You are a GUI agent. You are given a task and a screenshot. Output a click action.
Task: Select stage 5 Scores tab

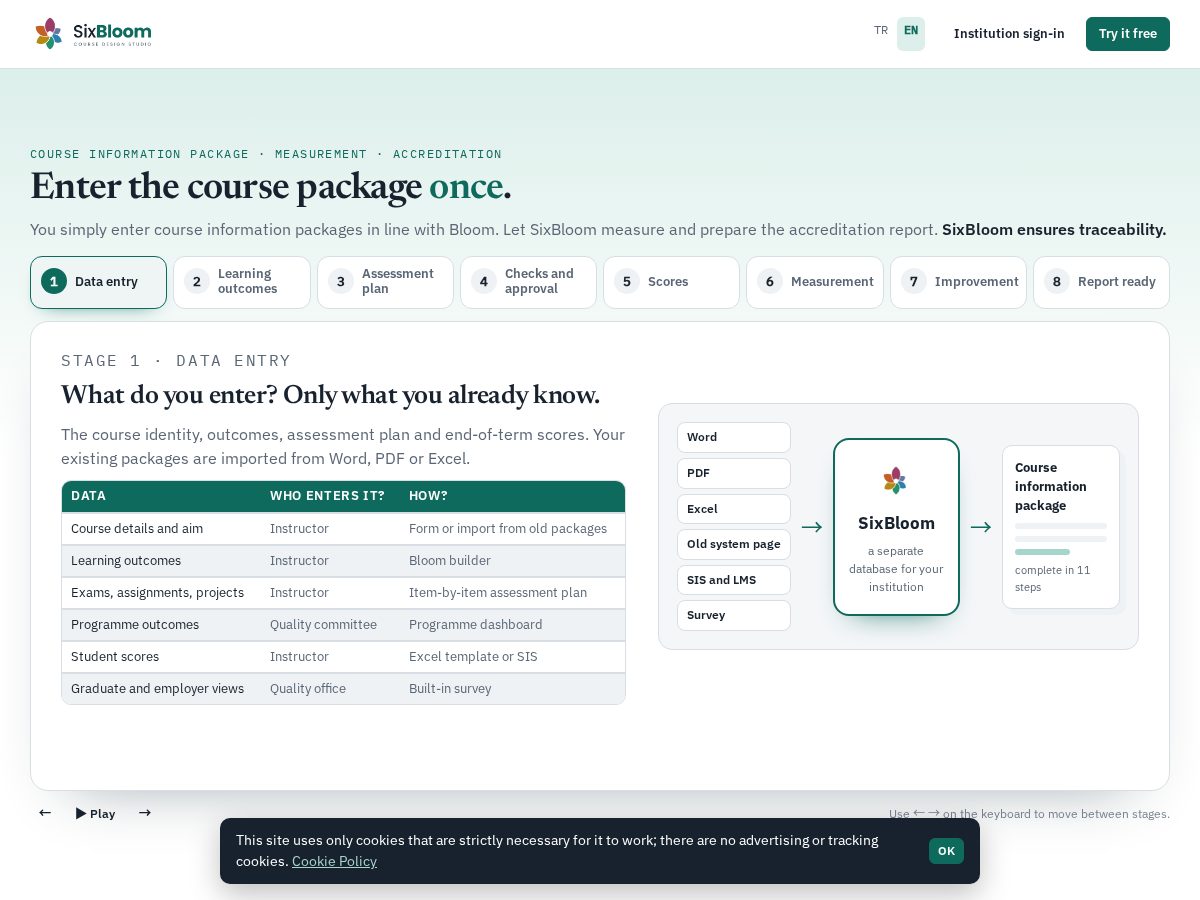point(671,282)
